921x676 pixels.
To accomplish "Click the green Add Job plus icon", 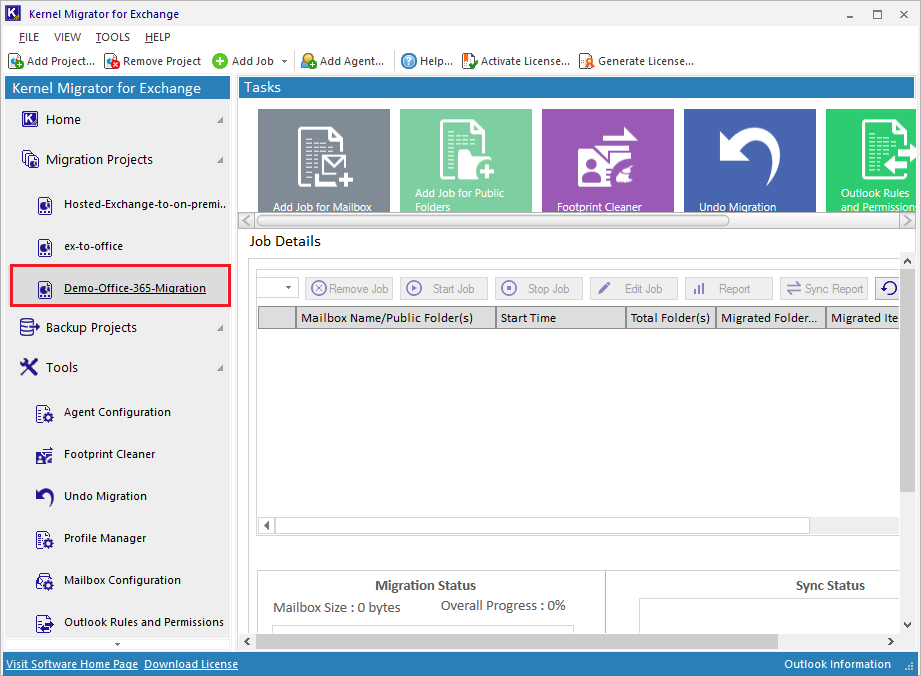I will [220, 61].
